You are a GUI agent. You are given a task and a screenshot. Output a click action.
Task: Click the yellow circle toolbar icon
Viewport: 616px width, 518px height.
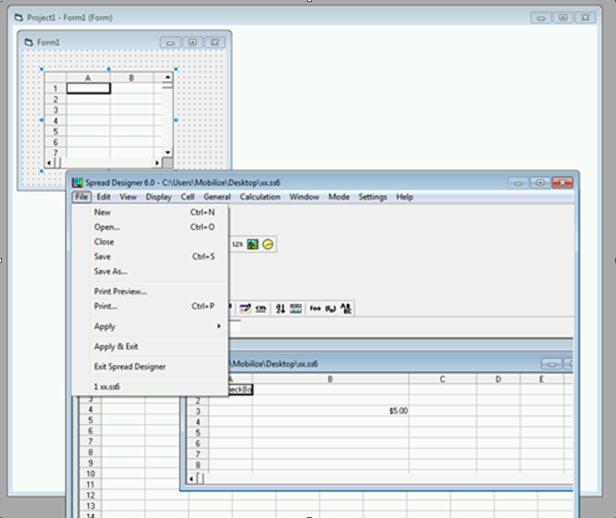point(268,244)
